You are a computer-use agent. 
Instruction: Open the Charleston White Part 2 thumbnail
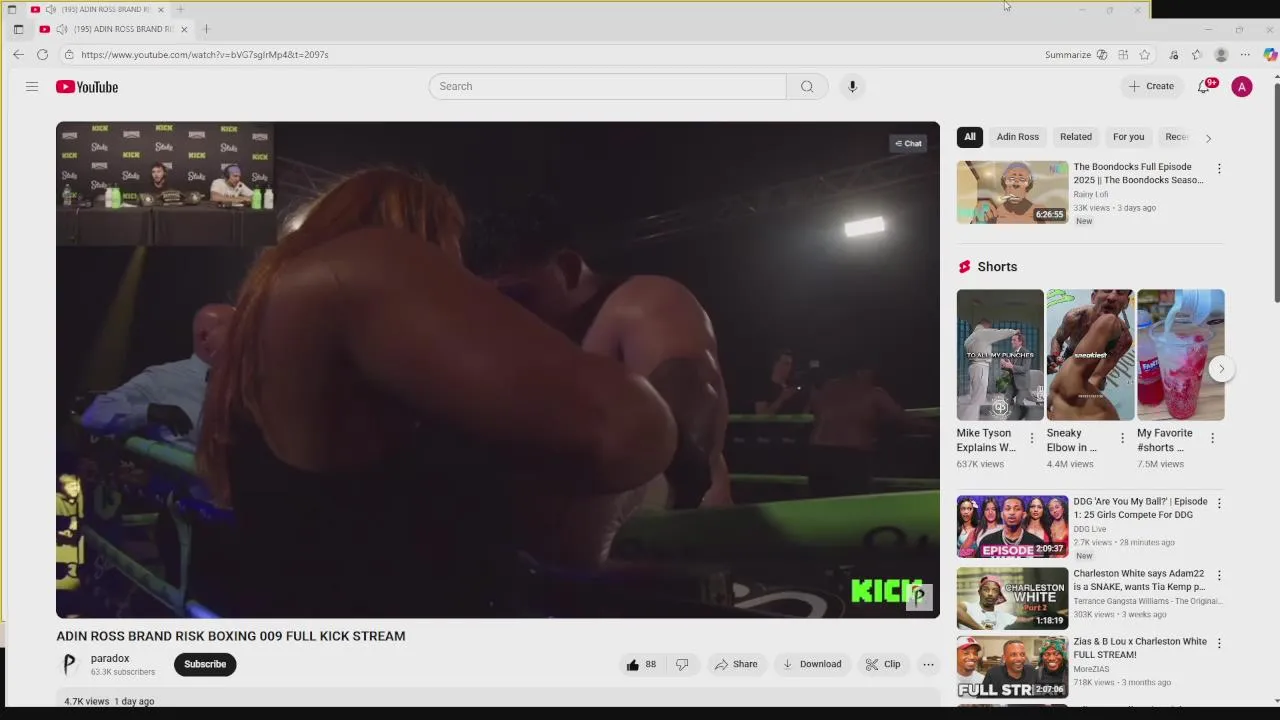click(x=1012, y=598)
